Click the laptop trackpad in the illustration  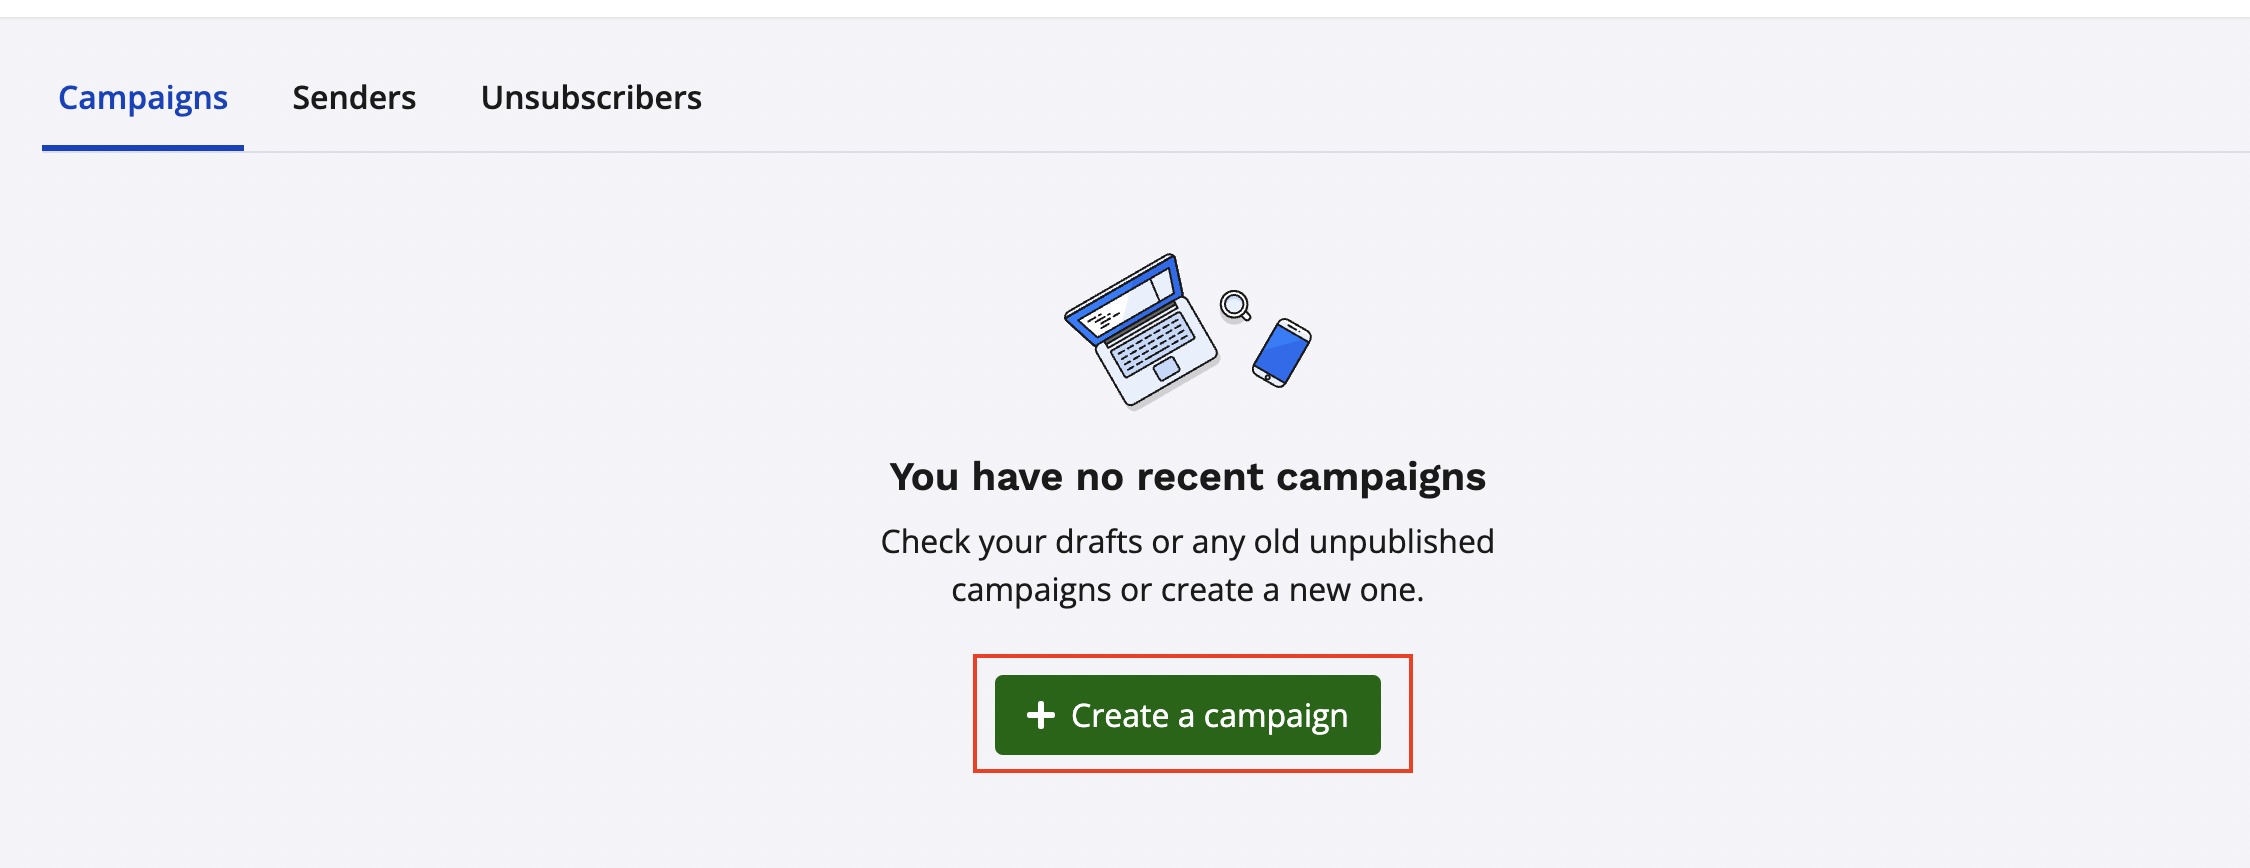coord(1166,369)
